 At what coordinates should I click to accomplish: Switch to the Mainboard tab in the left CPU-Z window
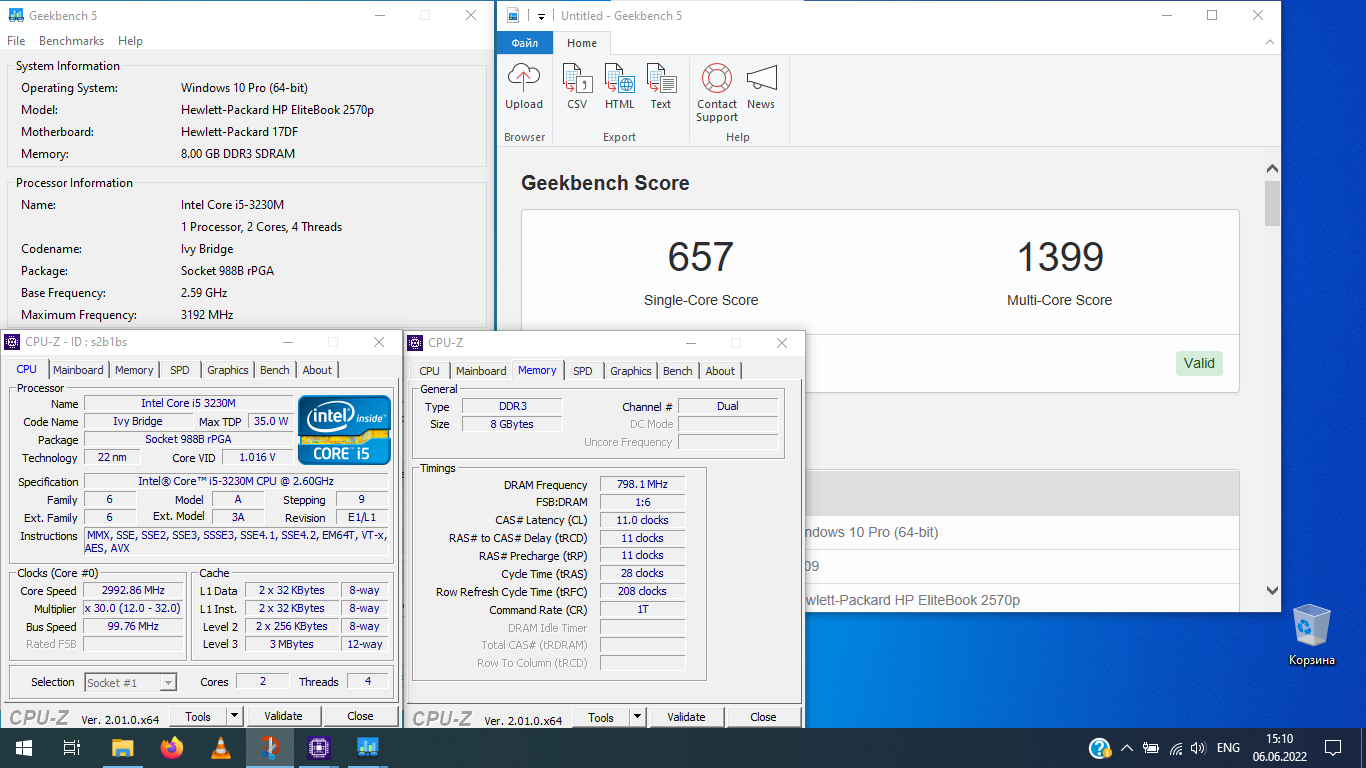(78, 370)
